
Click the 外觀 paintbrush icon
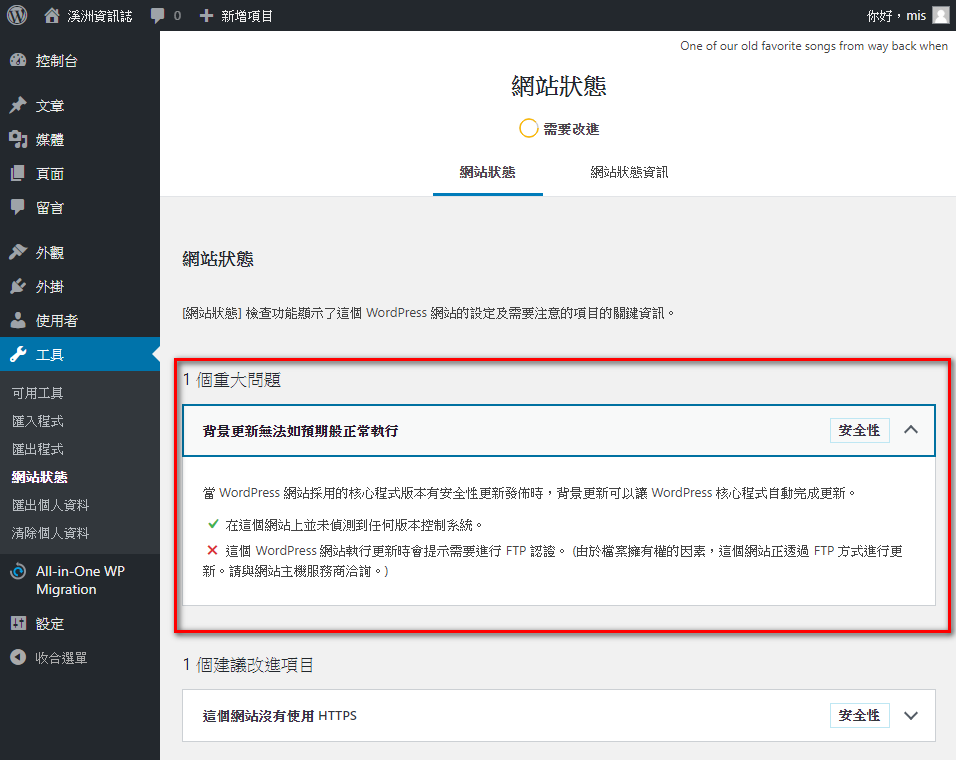[x=18, y=252]
